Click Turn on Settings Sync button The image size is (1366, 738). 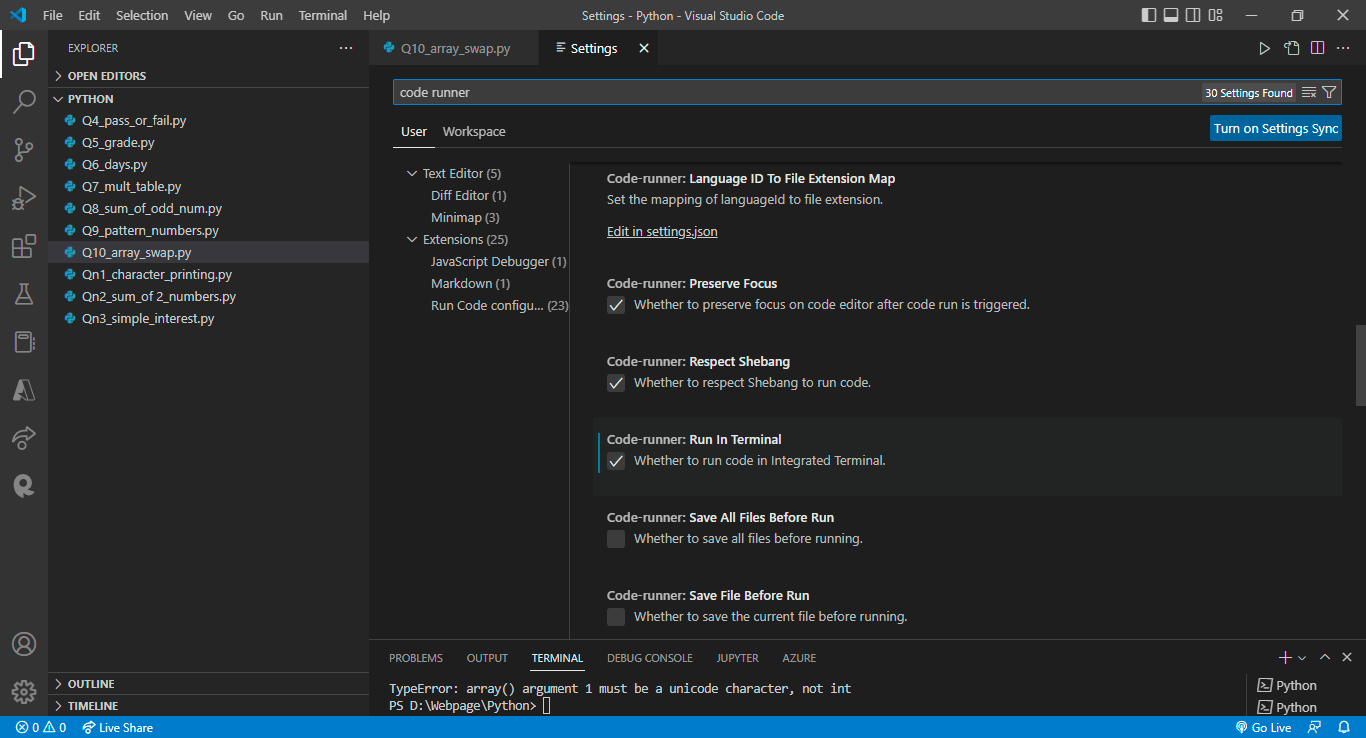pos(1276,129)
